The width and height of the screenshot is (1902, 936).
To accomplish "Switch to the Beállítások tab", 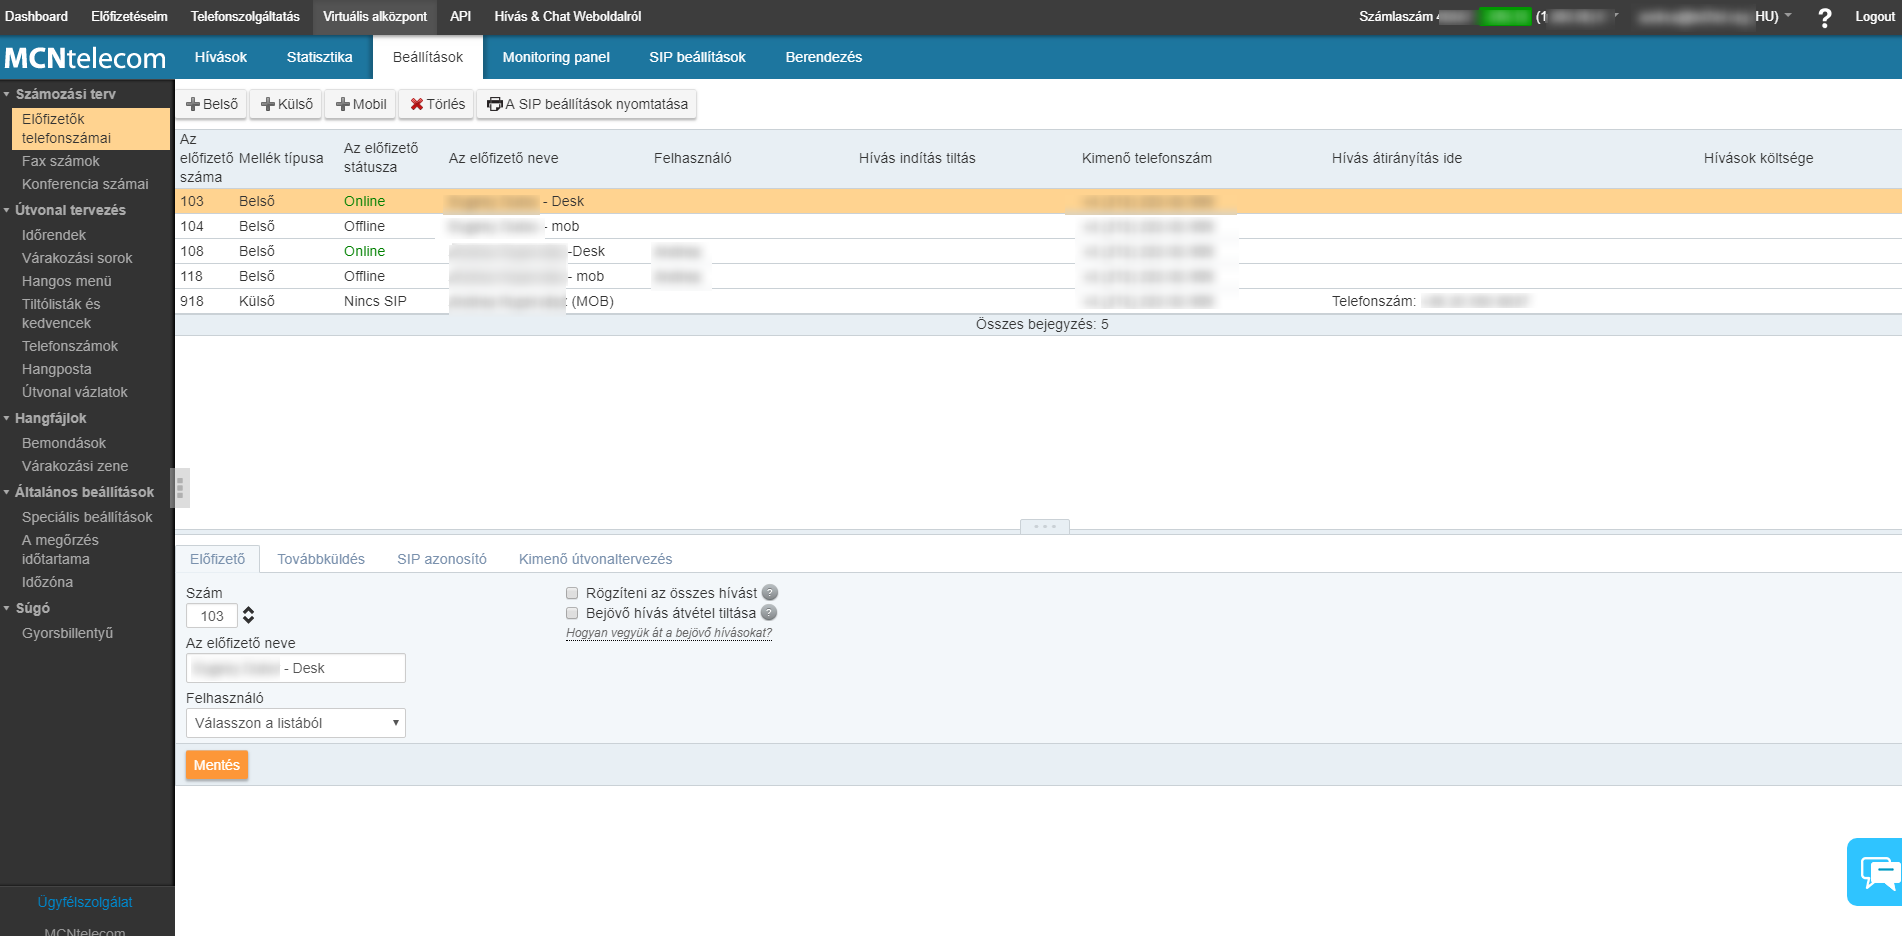I will tap(428, 57).
